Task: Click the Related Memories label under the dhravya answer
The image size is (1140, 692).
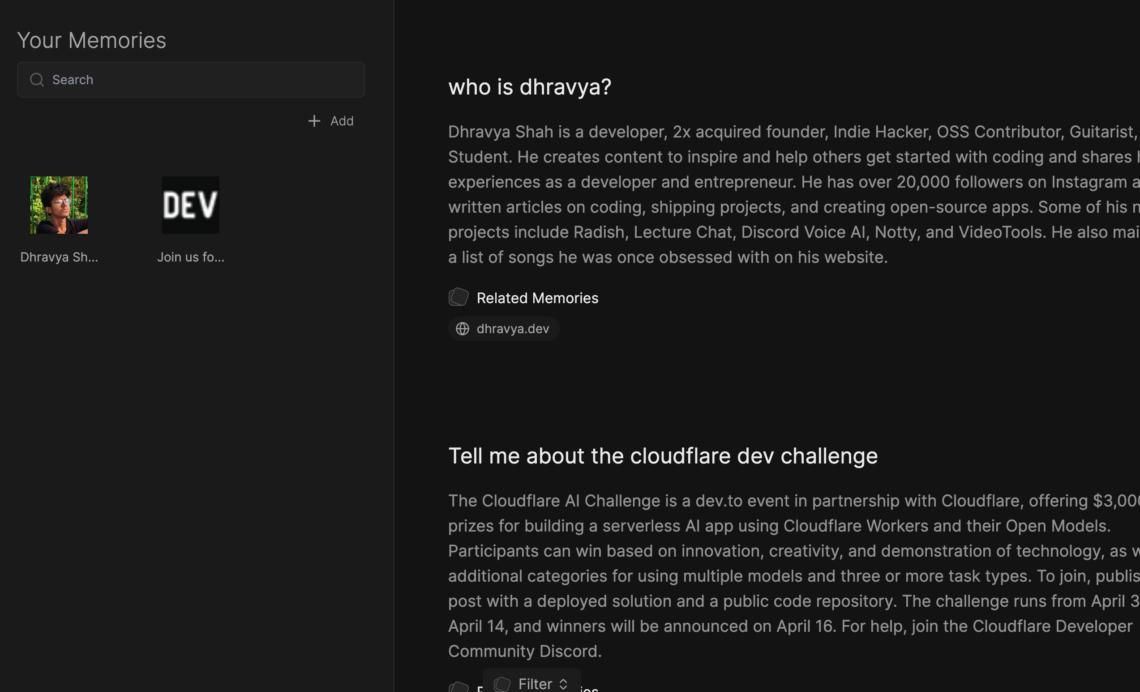Action: tap(537, 298)
